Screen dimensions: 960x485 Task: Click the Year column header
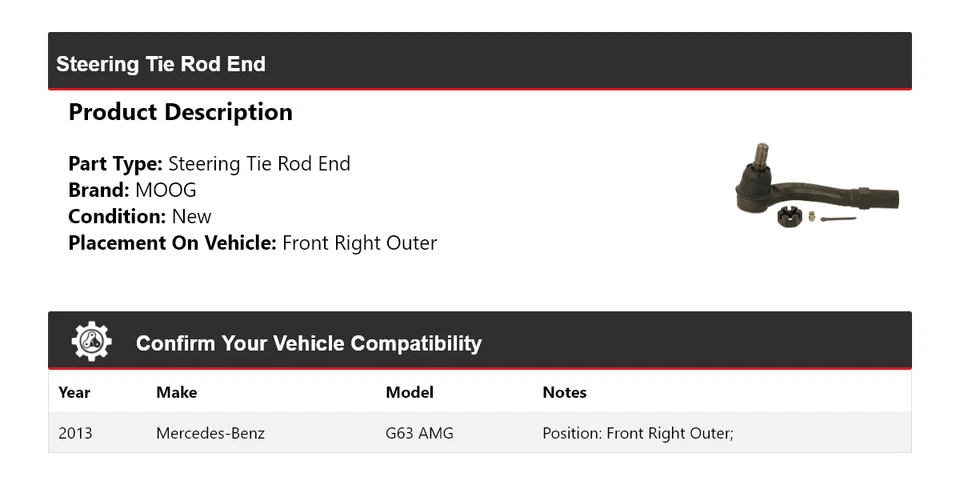pos(74,393)
